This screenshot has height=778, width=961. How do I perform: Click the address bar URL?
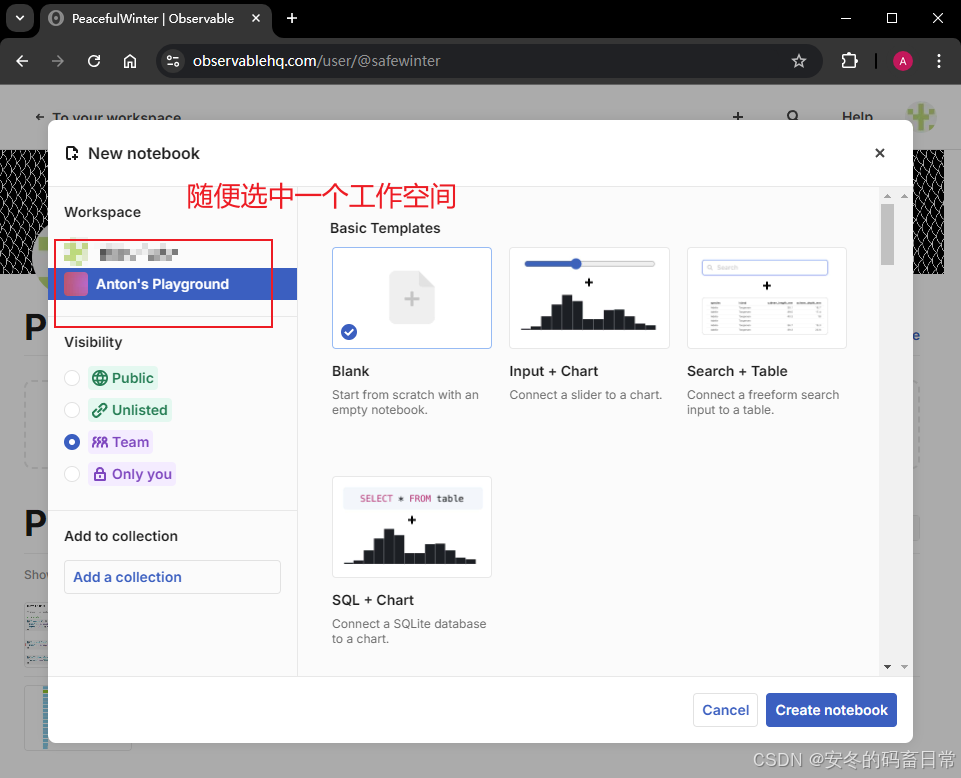point(316,61)
